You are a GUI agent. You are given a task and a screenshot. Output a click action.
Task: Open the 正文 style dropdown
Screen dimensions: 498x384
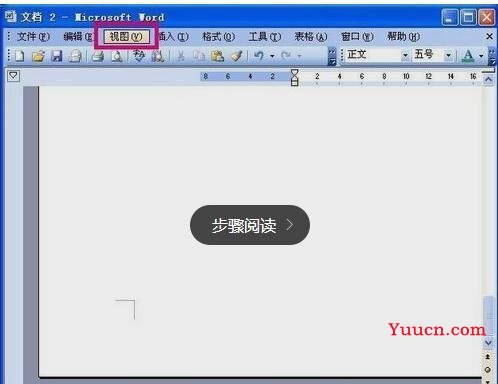click(x=405, y=55)
